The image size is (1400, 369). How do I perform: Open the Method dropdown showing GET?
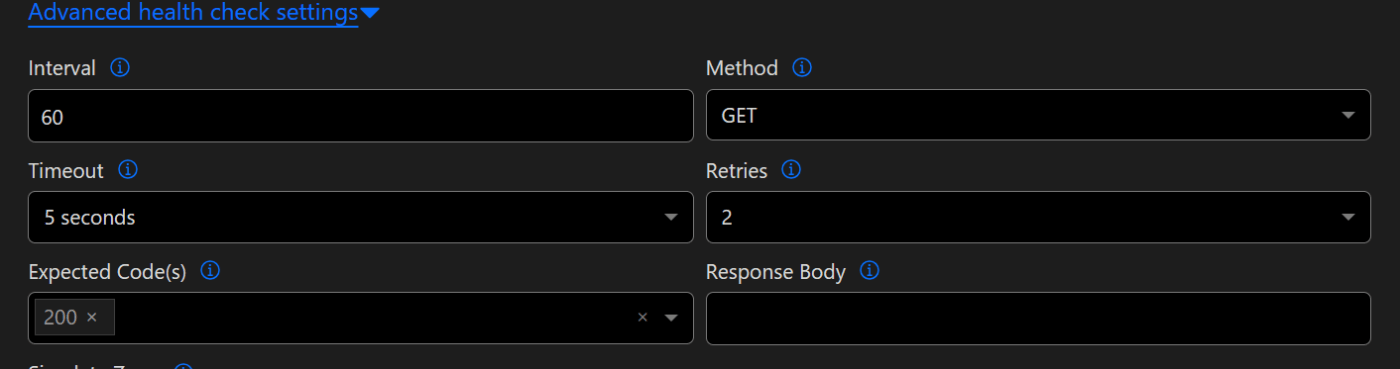click(x=1038, y=115)
